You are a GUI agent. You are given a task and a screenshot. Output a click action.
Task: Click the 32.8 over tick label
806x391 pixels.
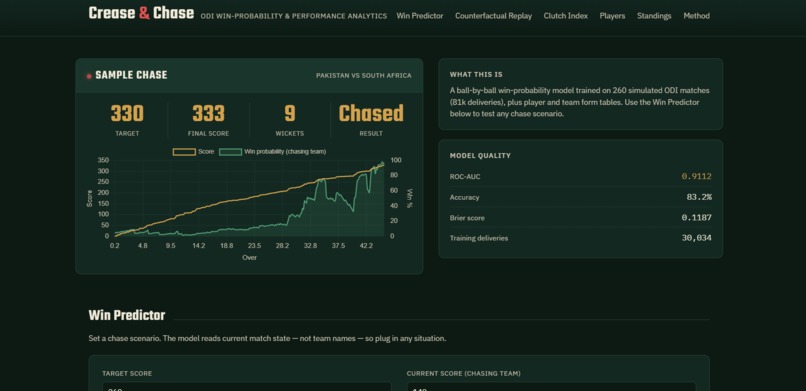tap(310, 246)
